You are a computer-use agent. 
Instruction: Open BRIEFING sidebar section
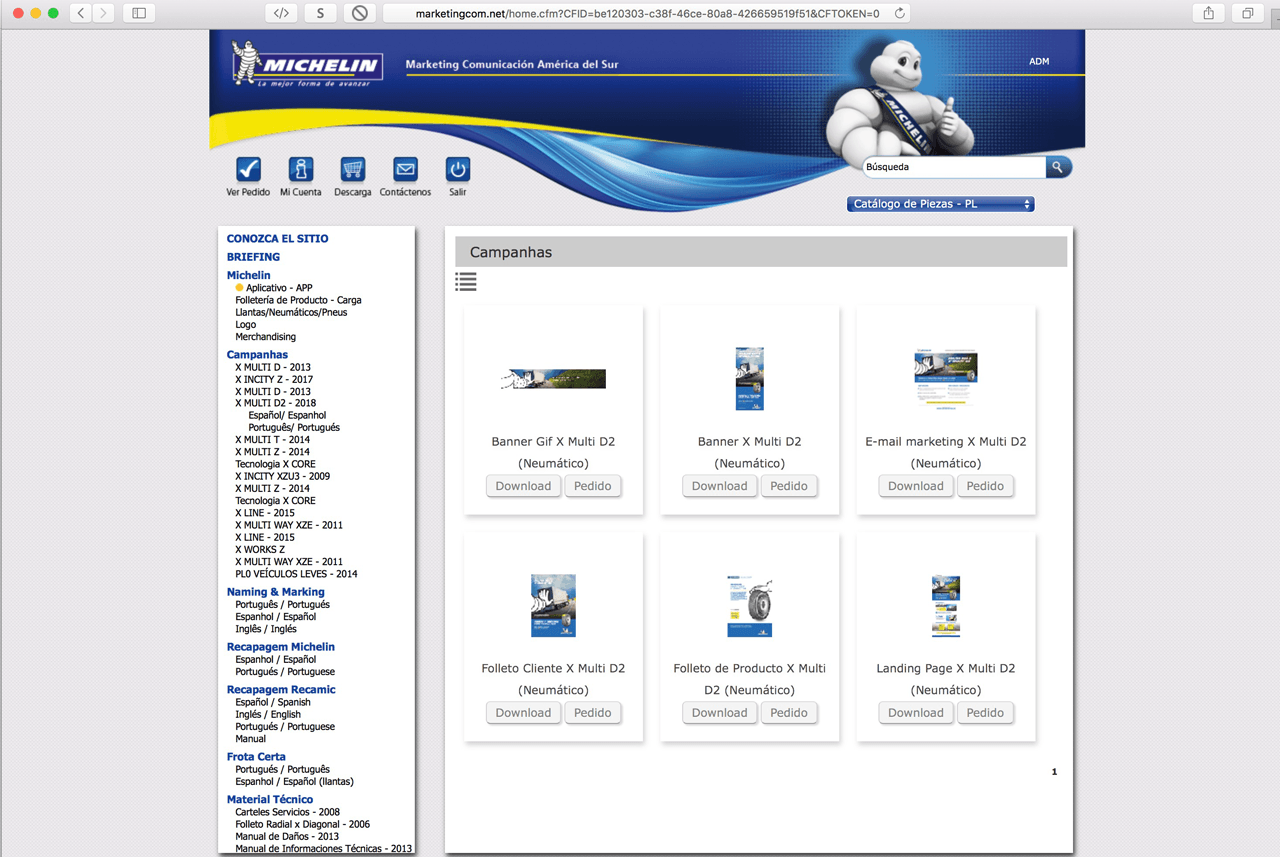pyautogui.click(x=253, y=257)
